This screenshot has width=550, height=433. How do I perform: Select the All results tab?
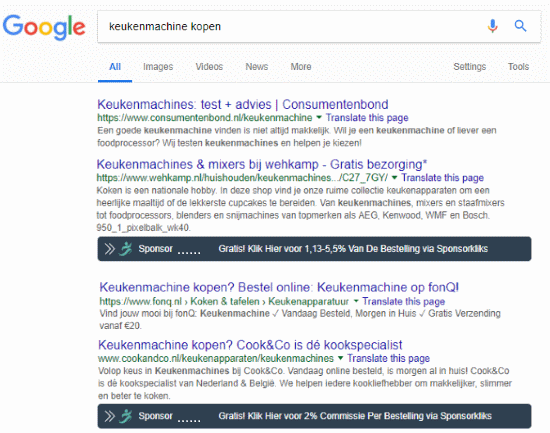115,67
